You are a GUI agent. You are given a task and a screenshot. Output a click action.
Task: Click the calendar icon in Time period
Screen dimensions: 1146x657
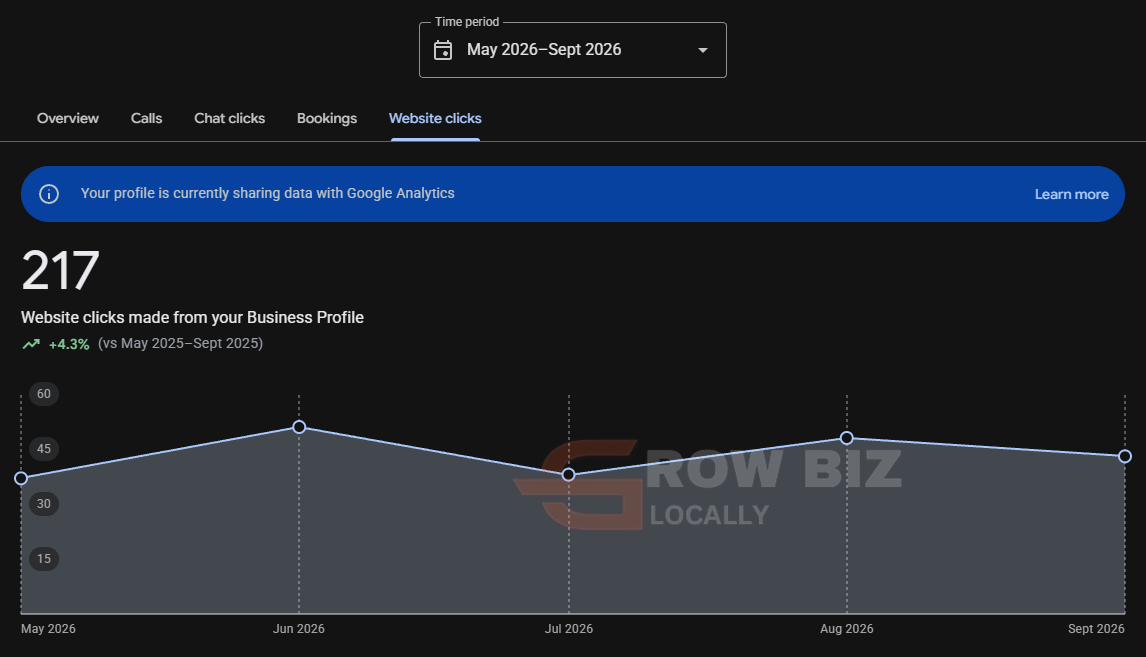tap(443, 50)
